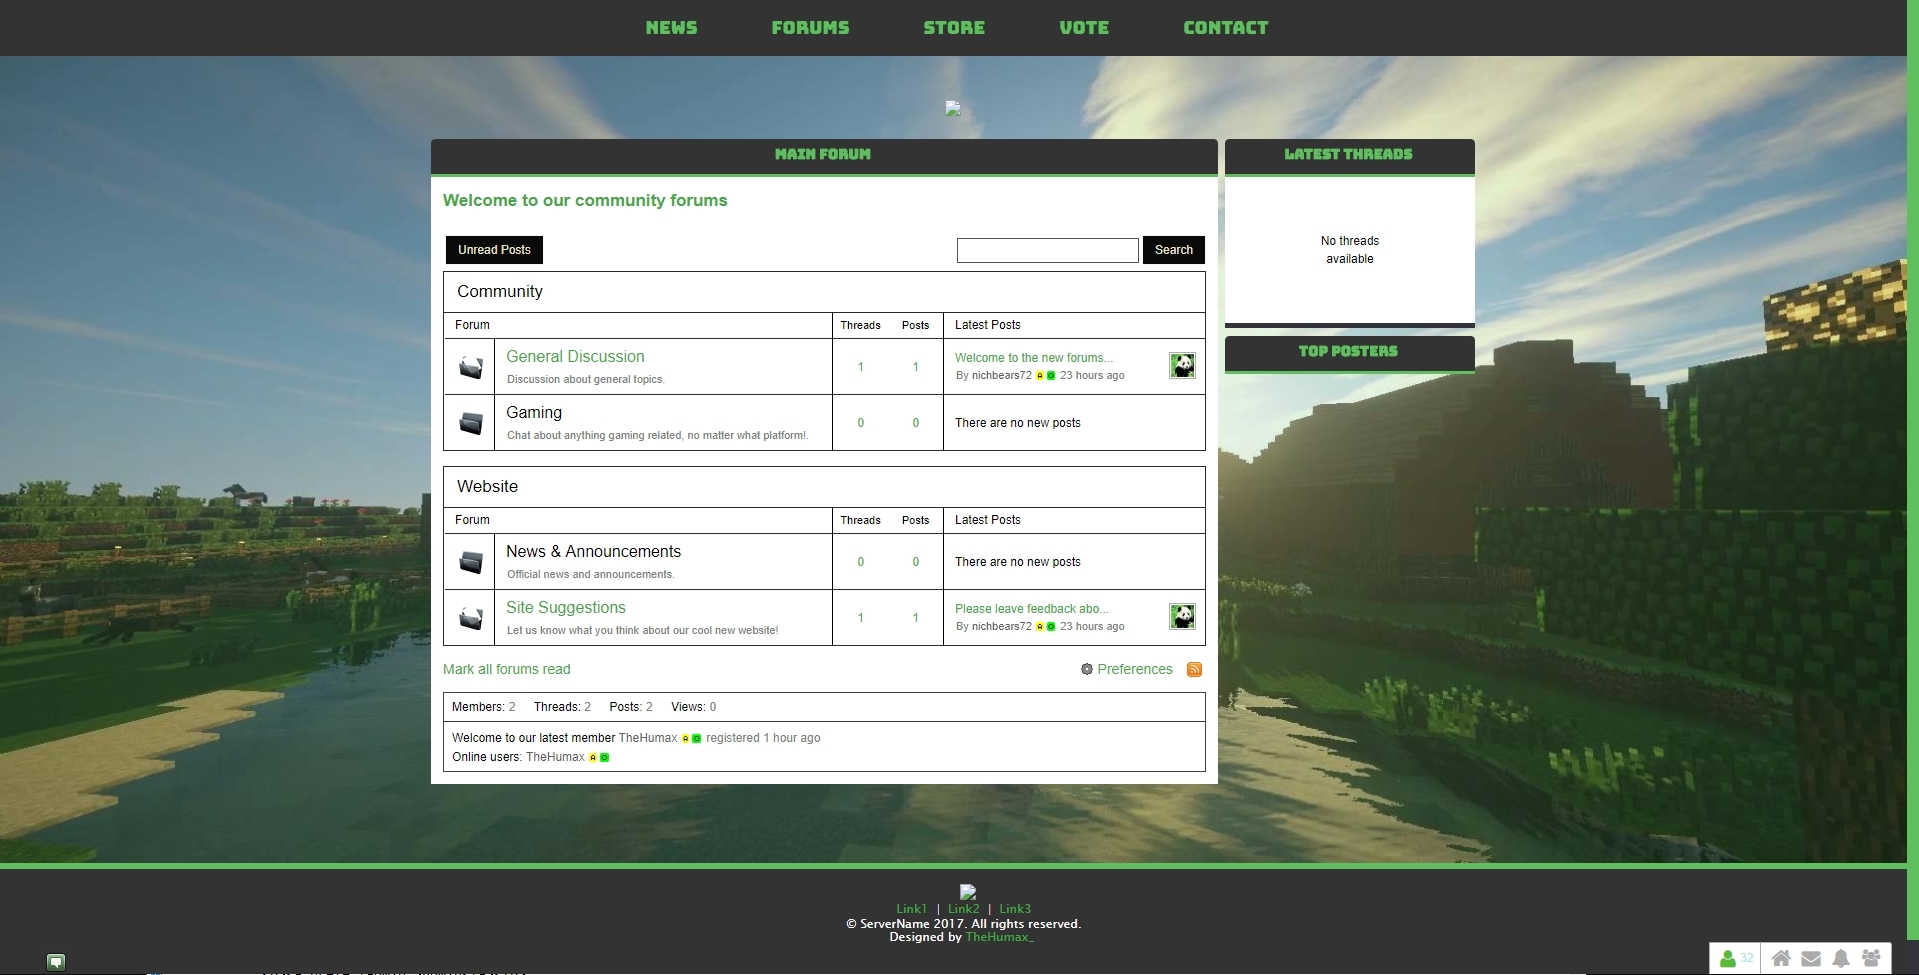Click the Search button
The height and width of the screenshot is (975, 1919).
[x=1174, y=250]
